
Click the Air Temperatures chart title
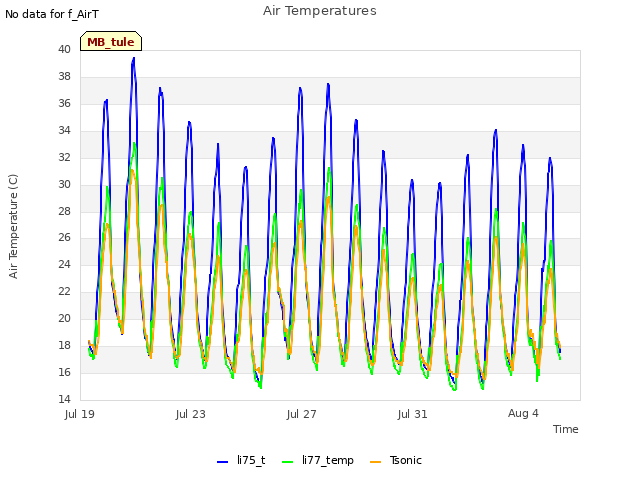(x=320, y=11)
